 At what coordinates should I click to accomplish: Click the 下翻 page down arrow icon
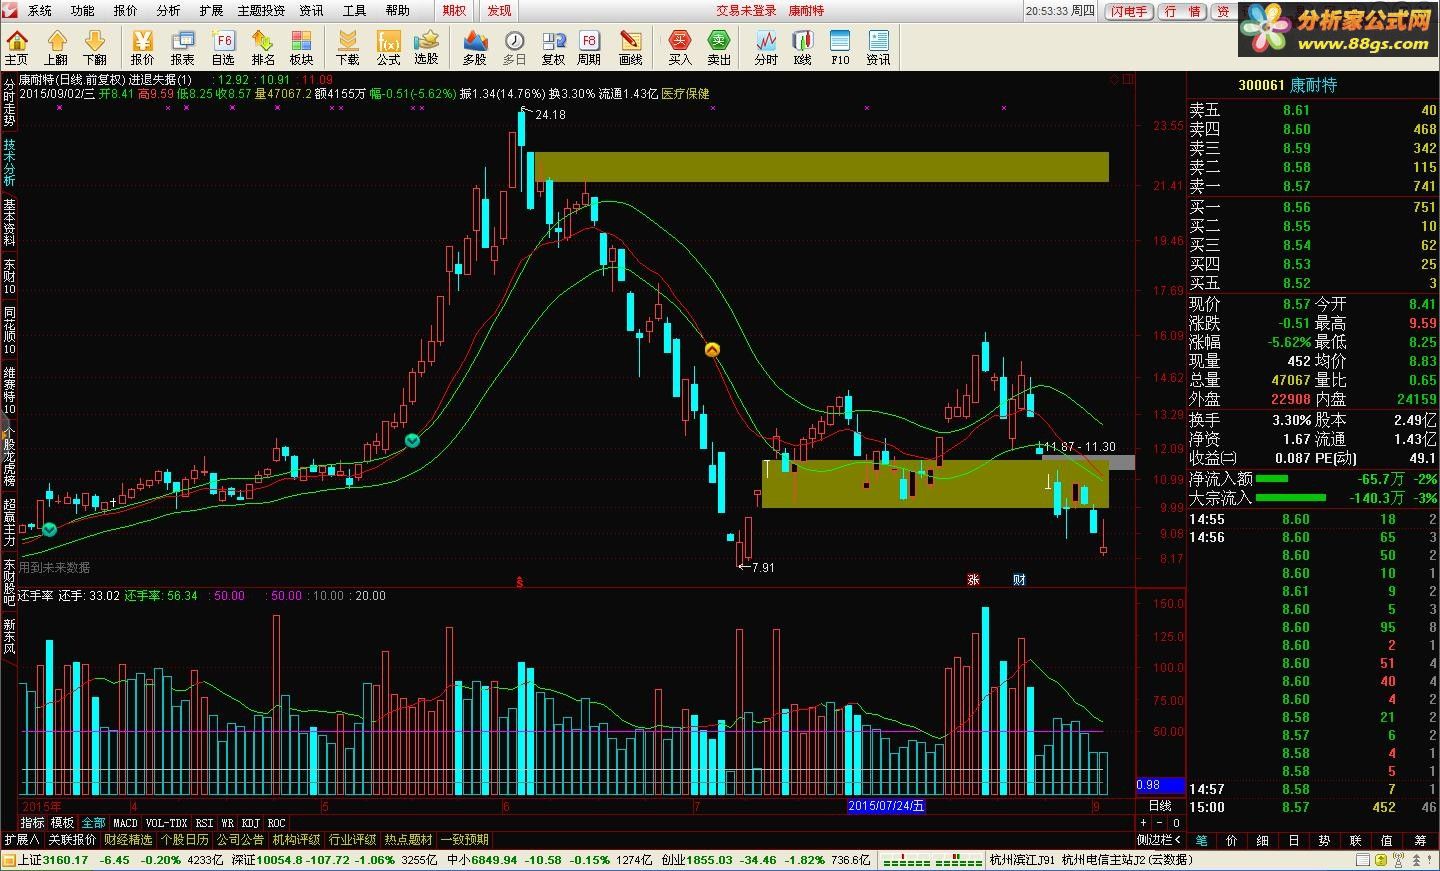(94, 47)
